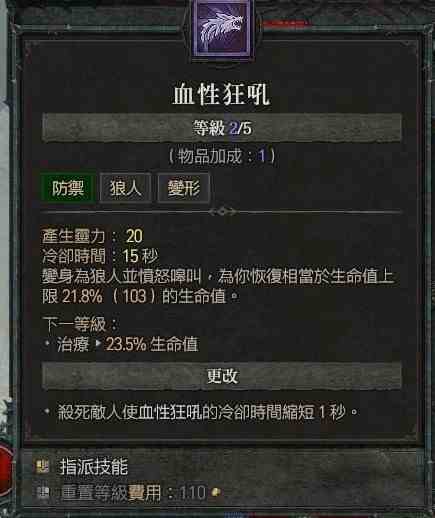This screenshot has width=435, height=518.
Task: Click the 指派技能 assign skill label
Action: pyautogui.click(x=94, y=466)
